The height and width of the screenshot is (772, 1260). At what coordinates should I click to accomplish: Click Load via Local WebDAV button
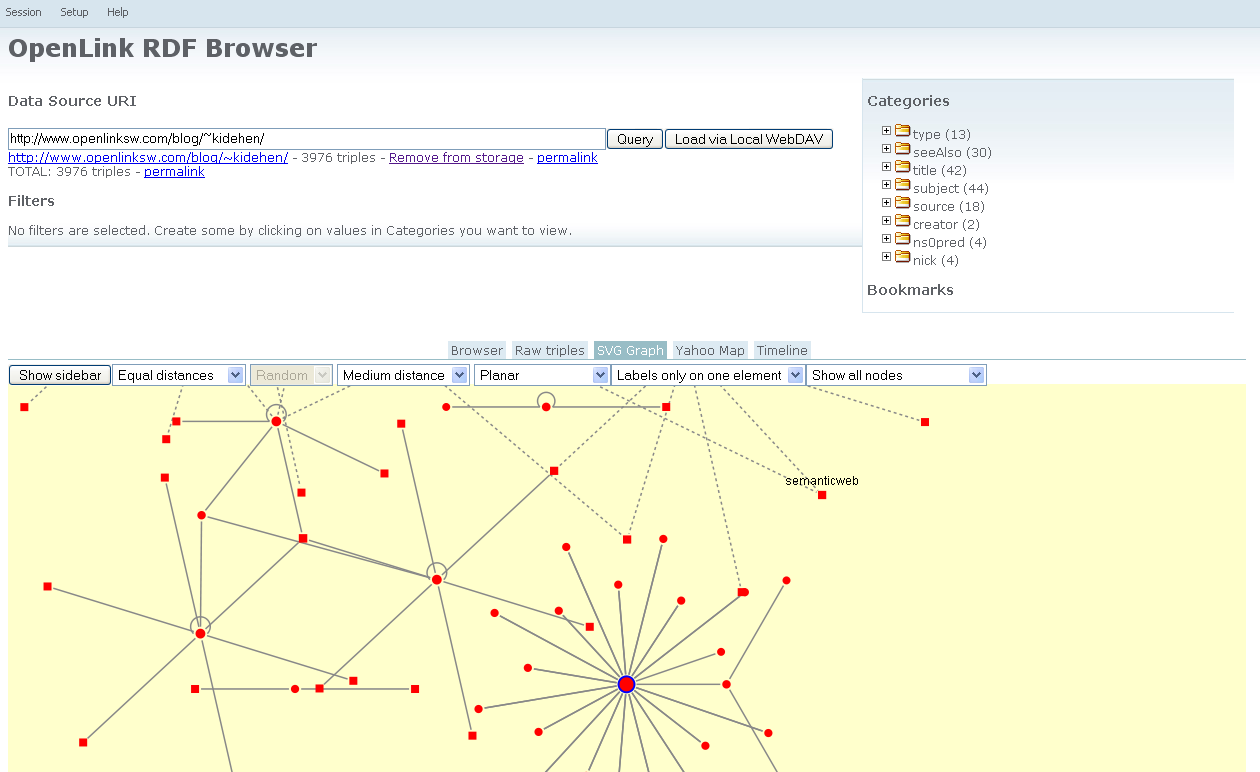pos(749,139)
